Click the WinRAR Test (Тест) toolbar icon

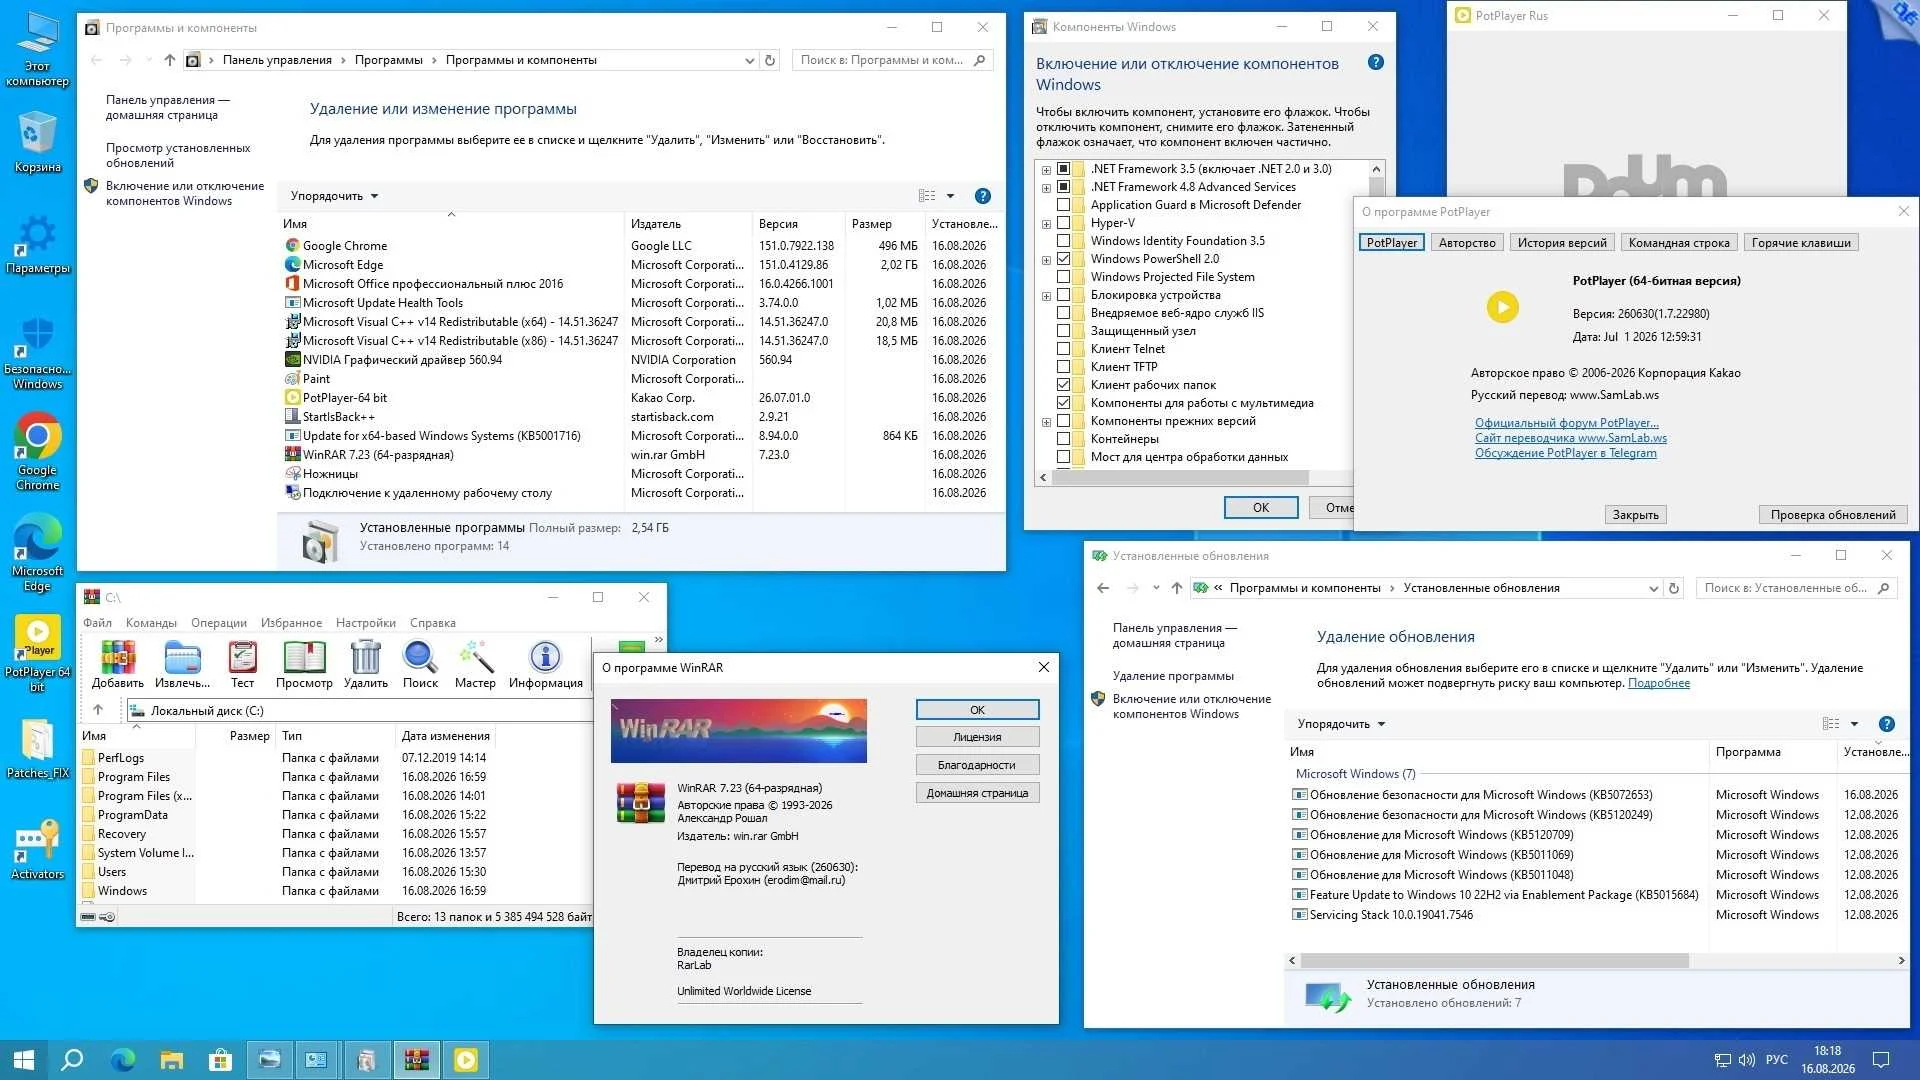tap(242, 664)
